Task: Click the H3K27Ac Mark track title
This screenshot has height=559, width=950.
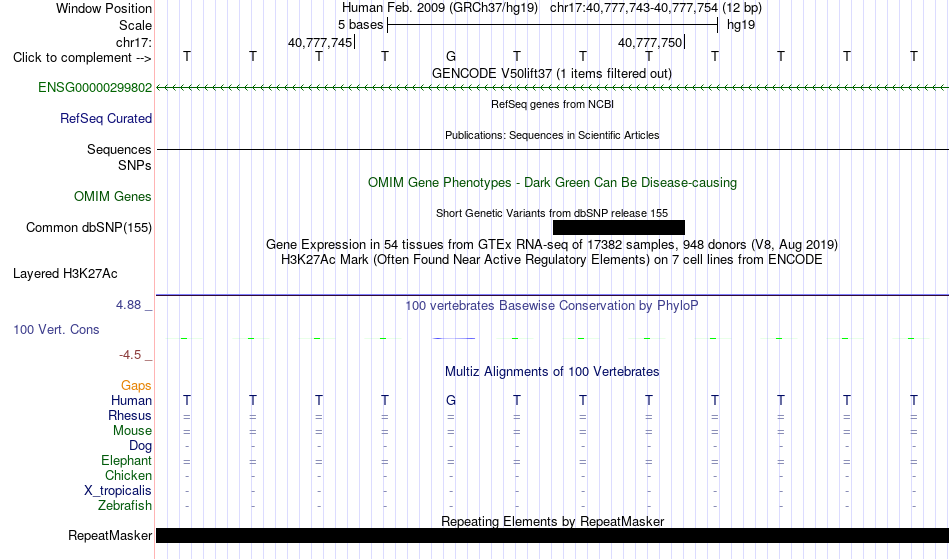Action: tap(552, 260)
